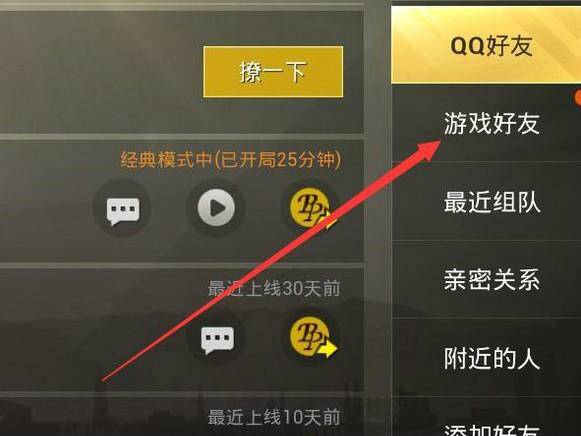Screen dimensions: 581x436
Task: Spectate the friend's ongoing classic match
Action: (216, 208)
